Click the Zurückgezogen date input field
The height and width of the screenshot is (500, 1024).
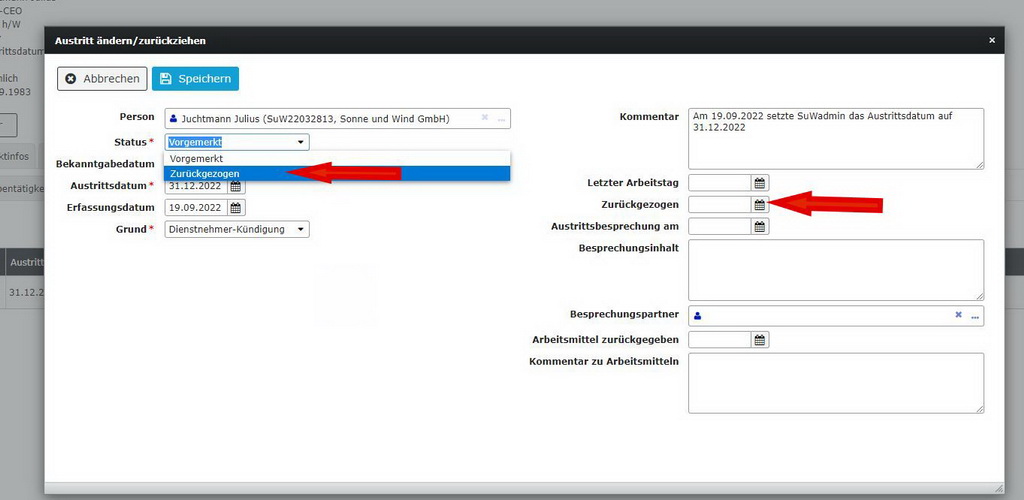(720, 204)
